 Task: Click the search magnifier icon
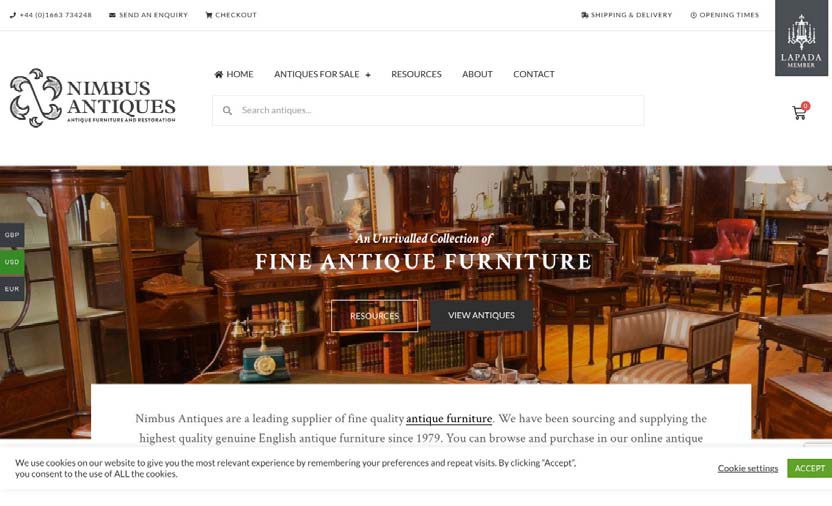[x=227, y=110]
